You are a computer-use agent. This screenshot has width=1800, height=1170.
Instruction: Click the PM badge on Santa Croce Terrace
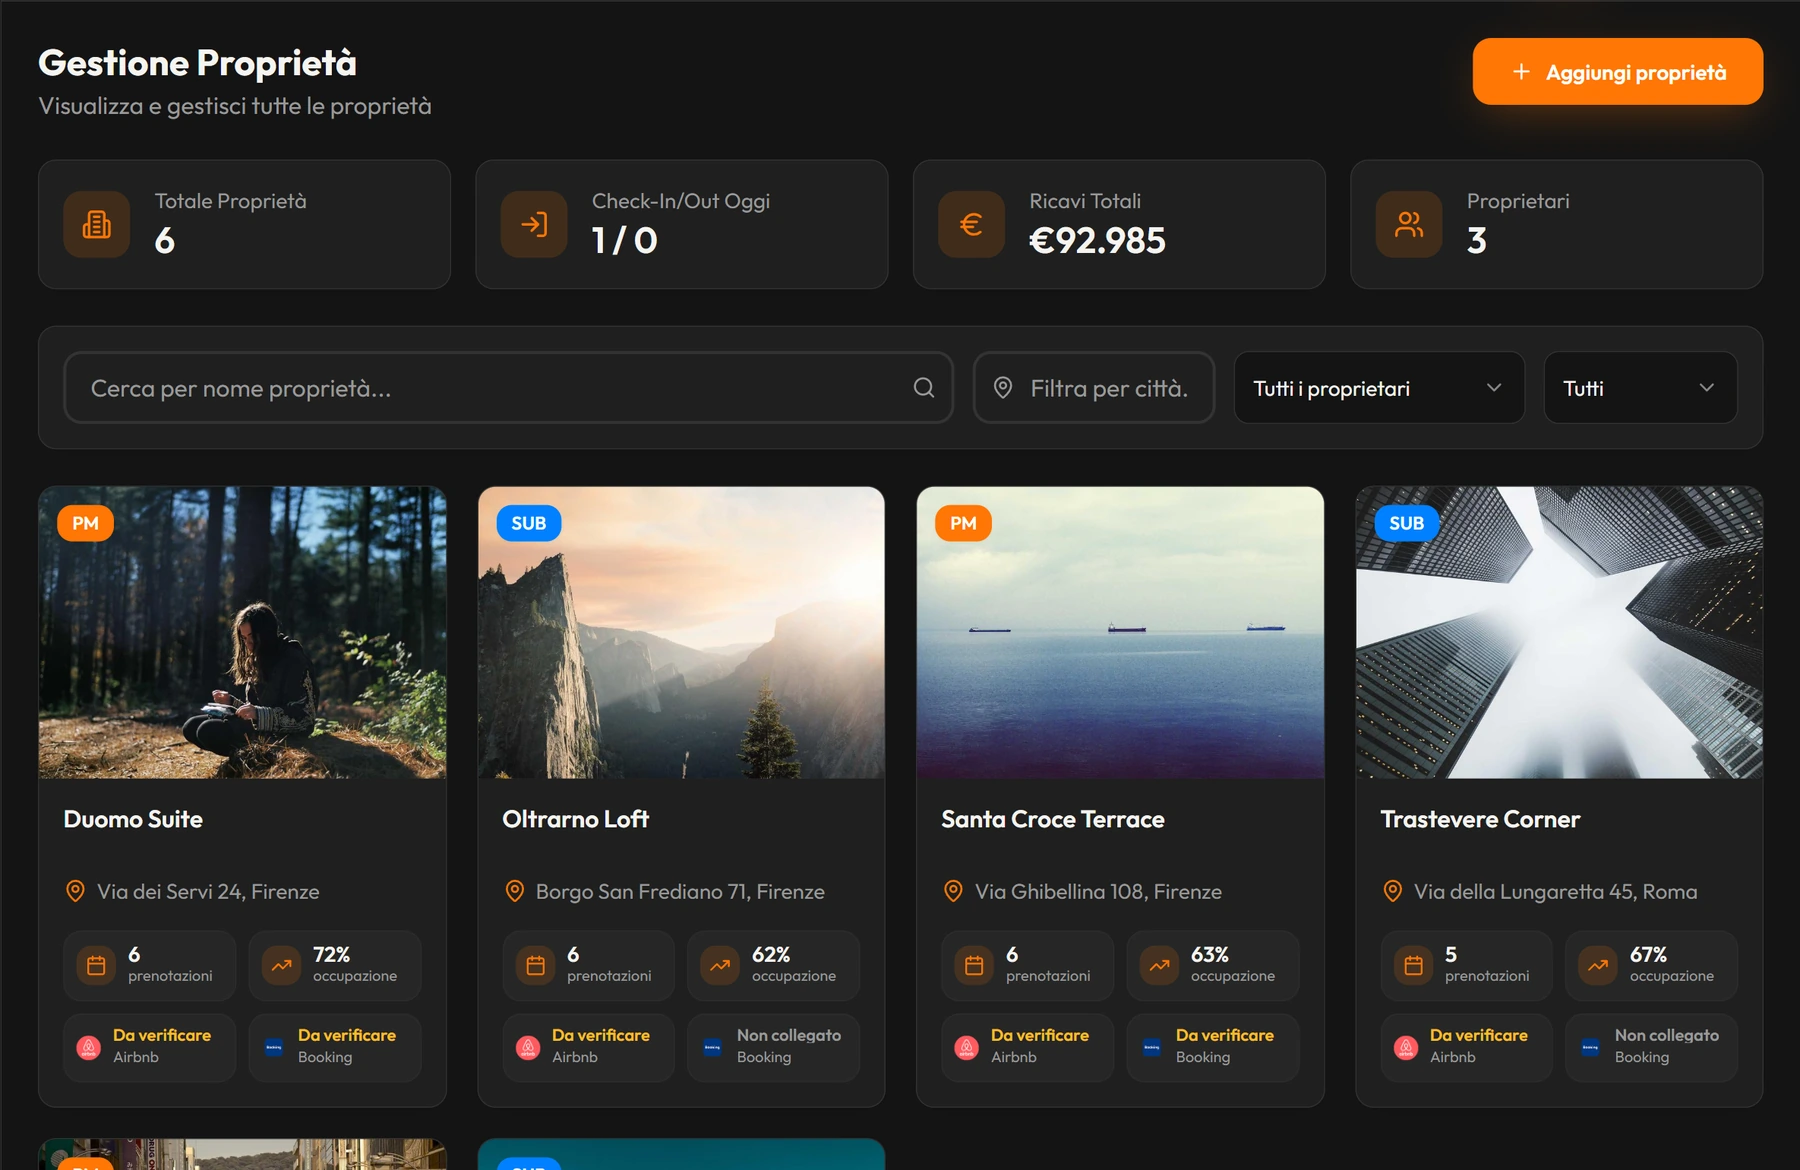pos(963,523)
